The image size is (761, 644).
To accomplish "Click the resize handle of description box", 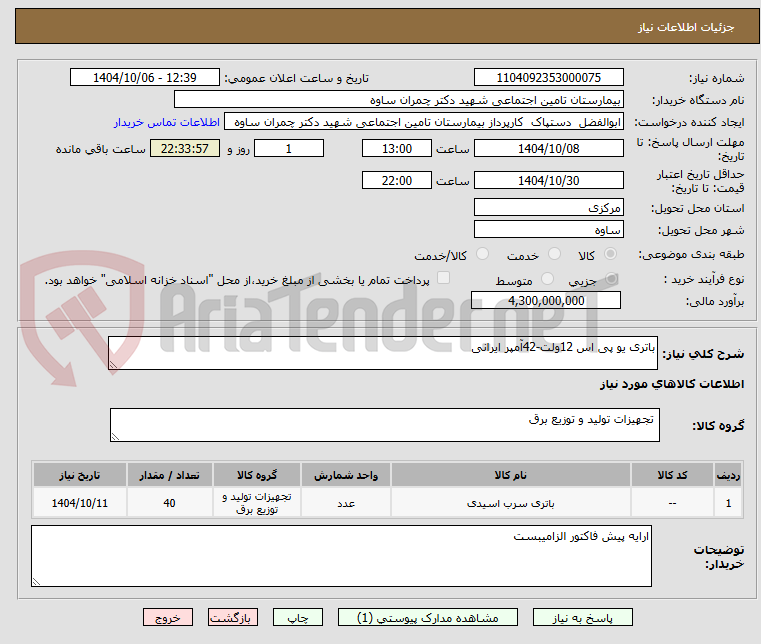I will [x=113, y=365].
